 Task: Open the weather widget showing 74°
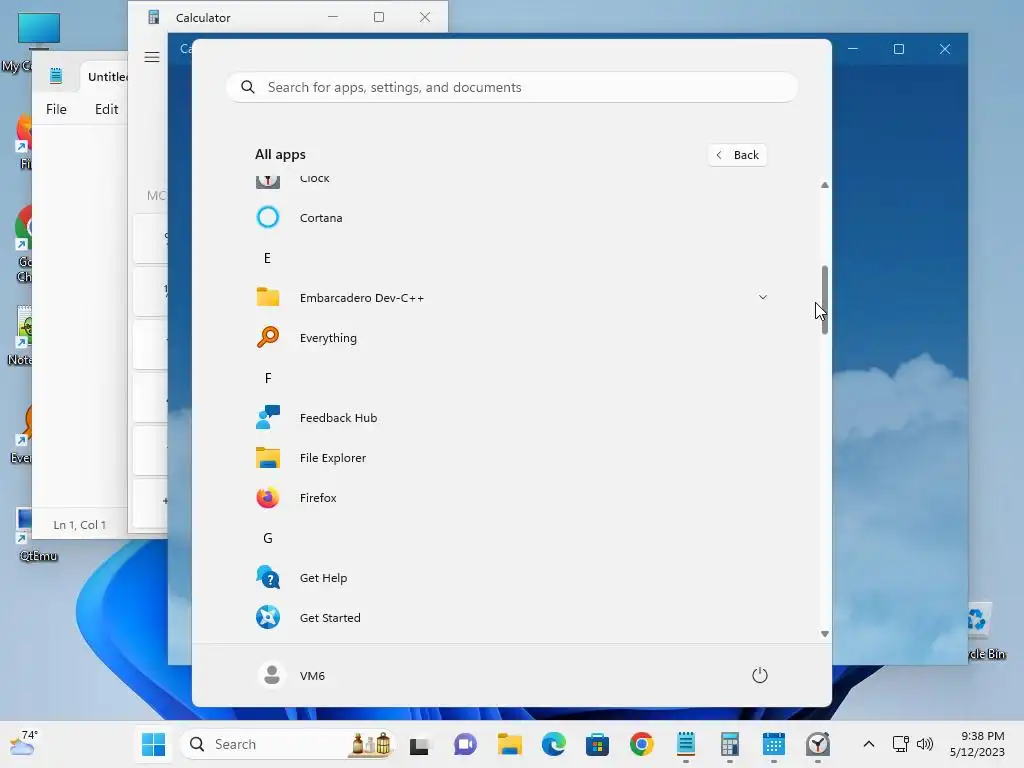click(24, 743)
